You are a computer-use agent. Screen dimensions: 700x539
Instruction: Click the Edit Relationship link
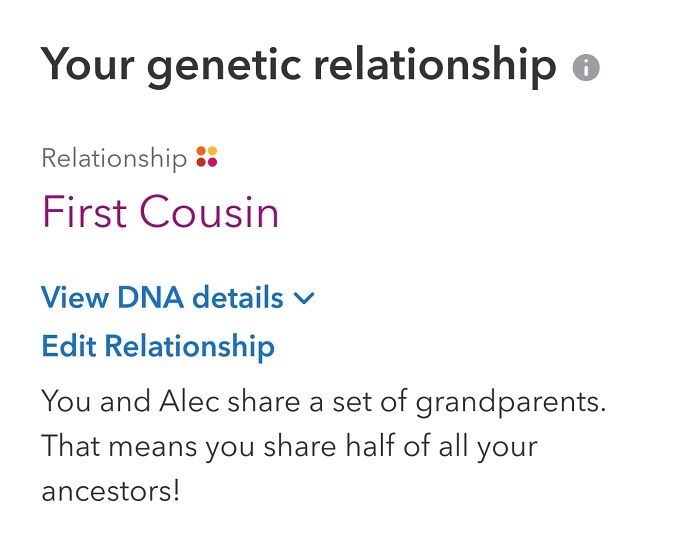pos(158,346)
